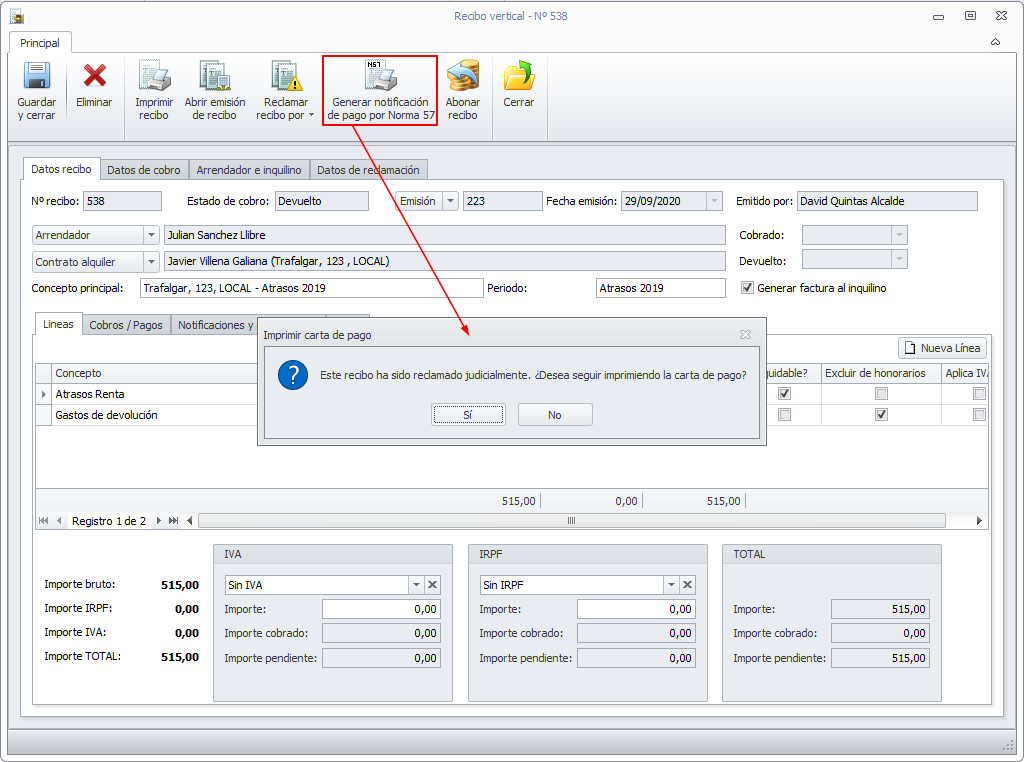Click the Abonar recibo coins icon
Screen dimensions: 1024x762
coord(462,76)
